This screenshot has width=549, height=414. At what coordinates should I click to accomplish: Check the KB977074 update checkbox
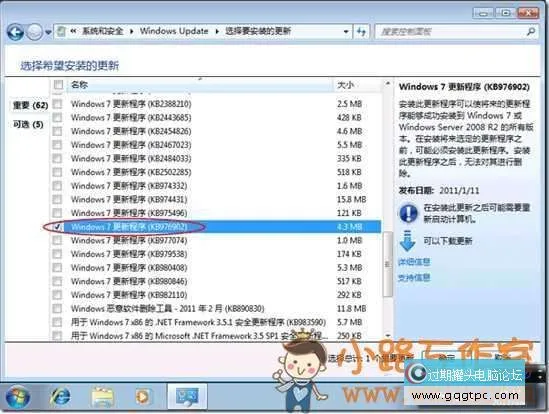coord(57,241)
